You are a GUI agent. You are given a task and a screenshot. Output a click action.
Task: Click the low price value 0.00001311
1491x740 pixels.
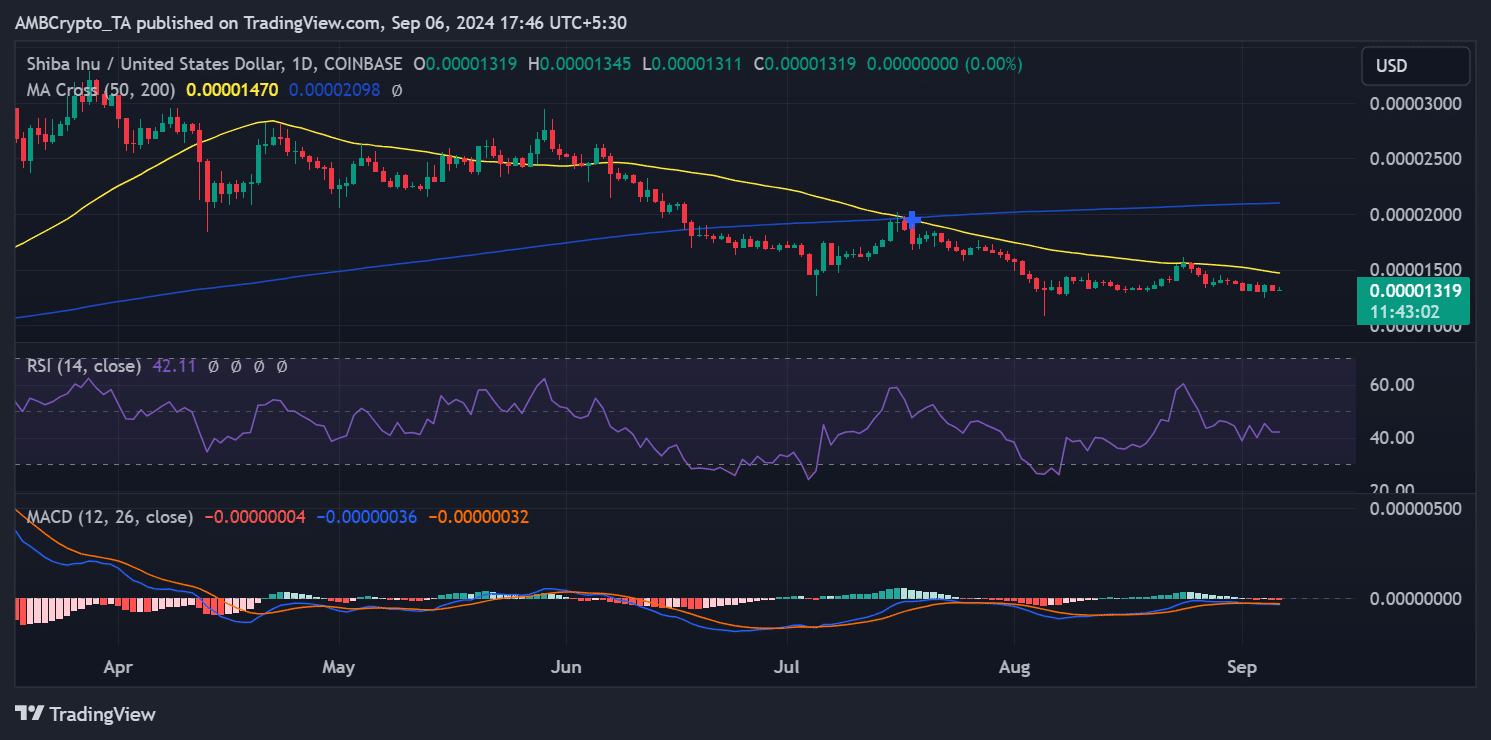point(697,64)
